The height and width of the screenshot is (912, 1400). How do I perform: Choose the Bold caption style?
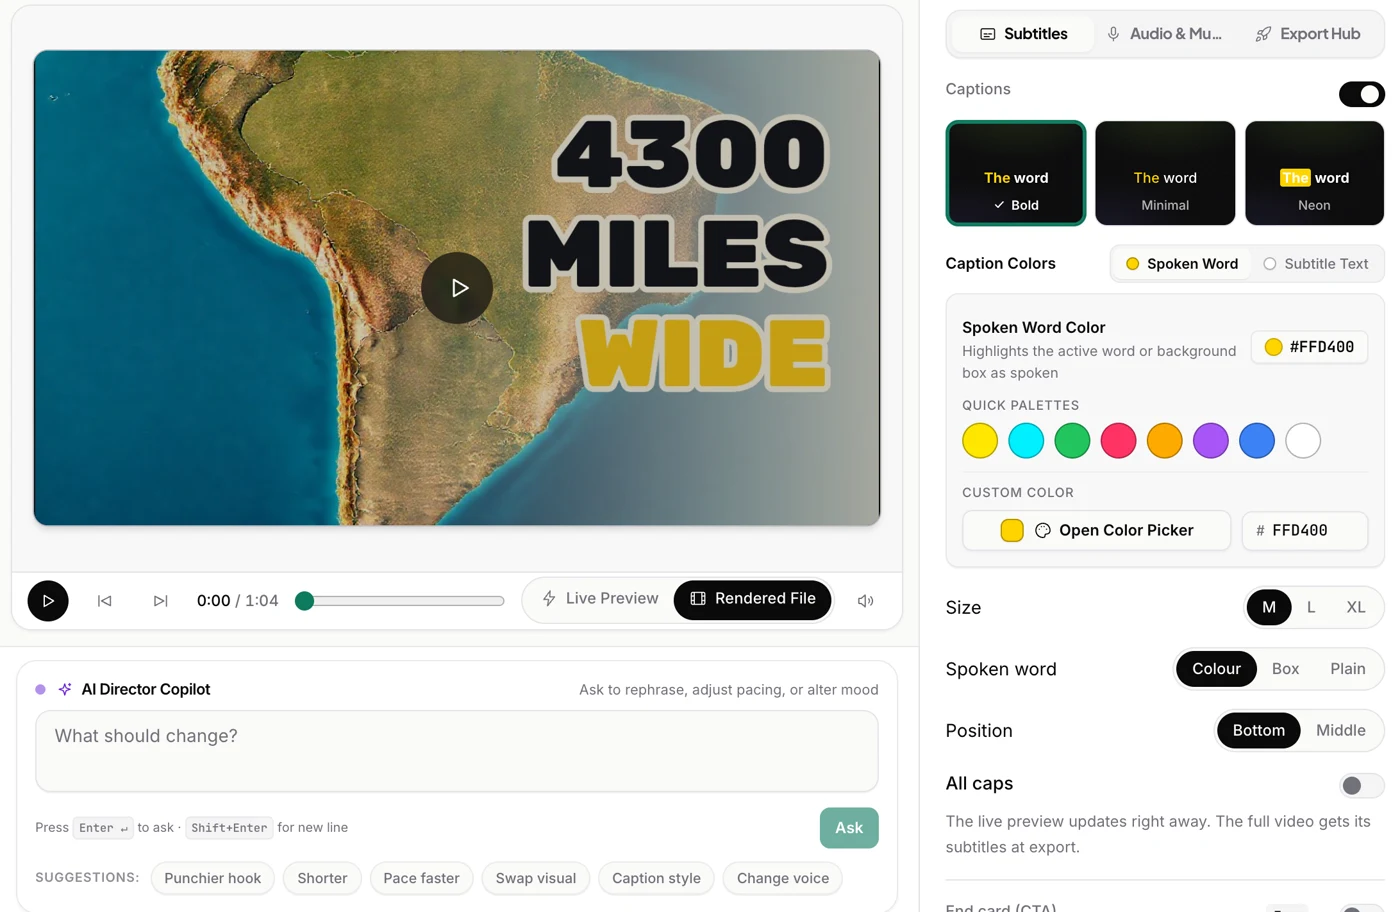[x=1016, y=173]
